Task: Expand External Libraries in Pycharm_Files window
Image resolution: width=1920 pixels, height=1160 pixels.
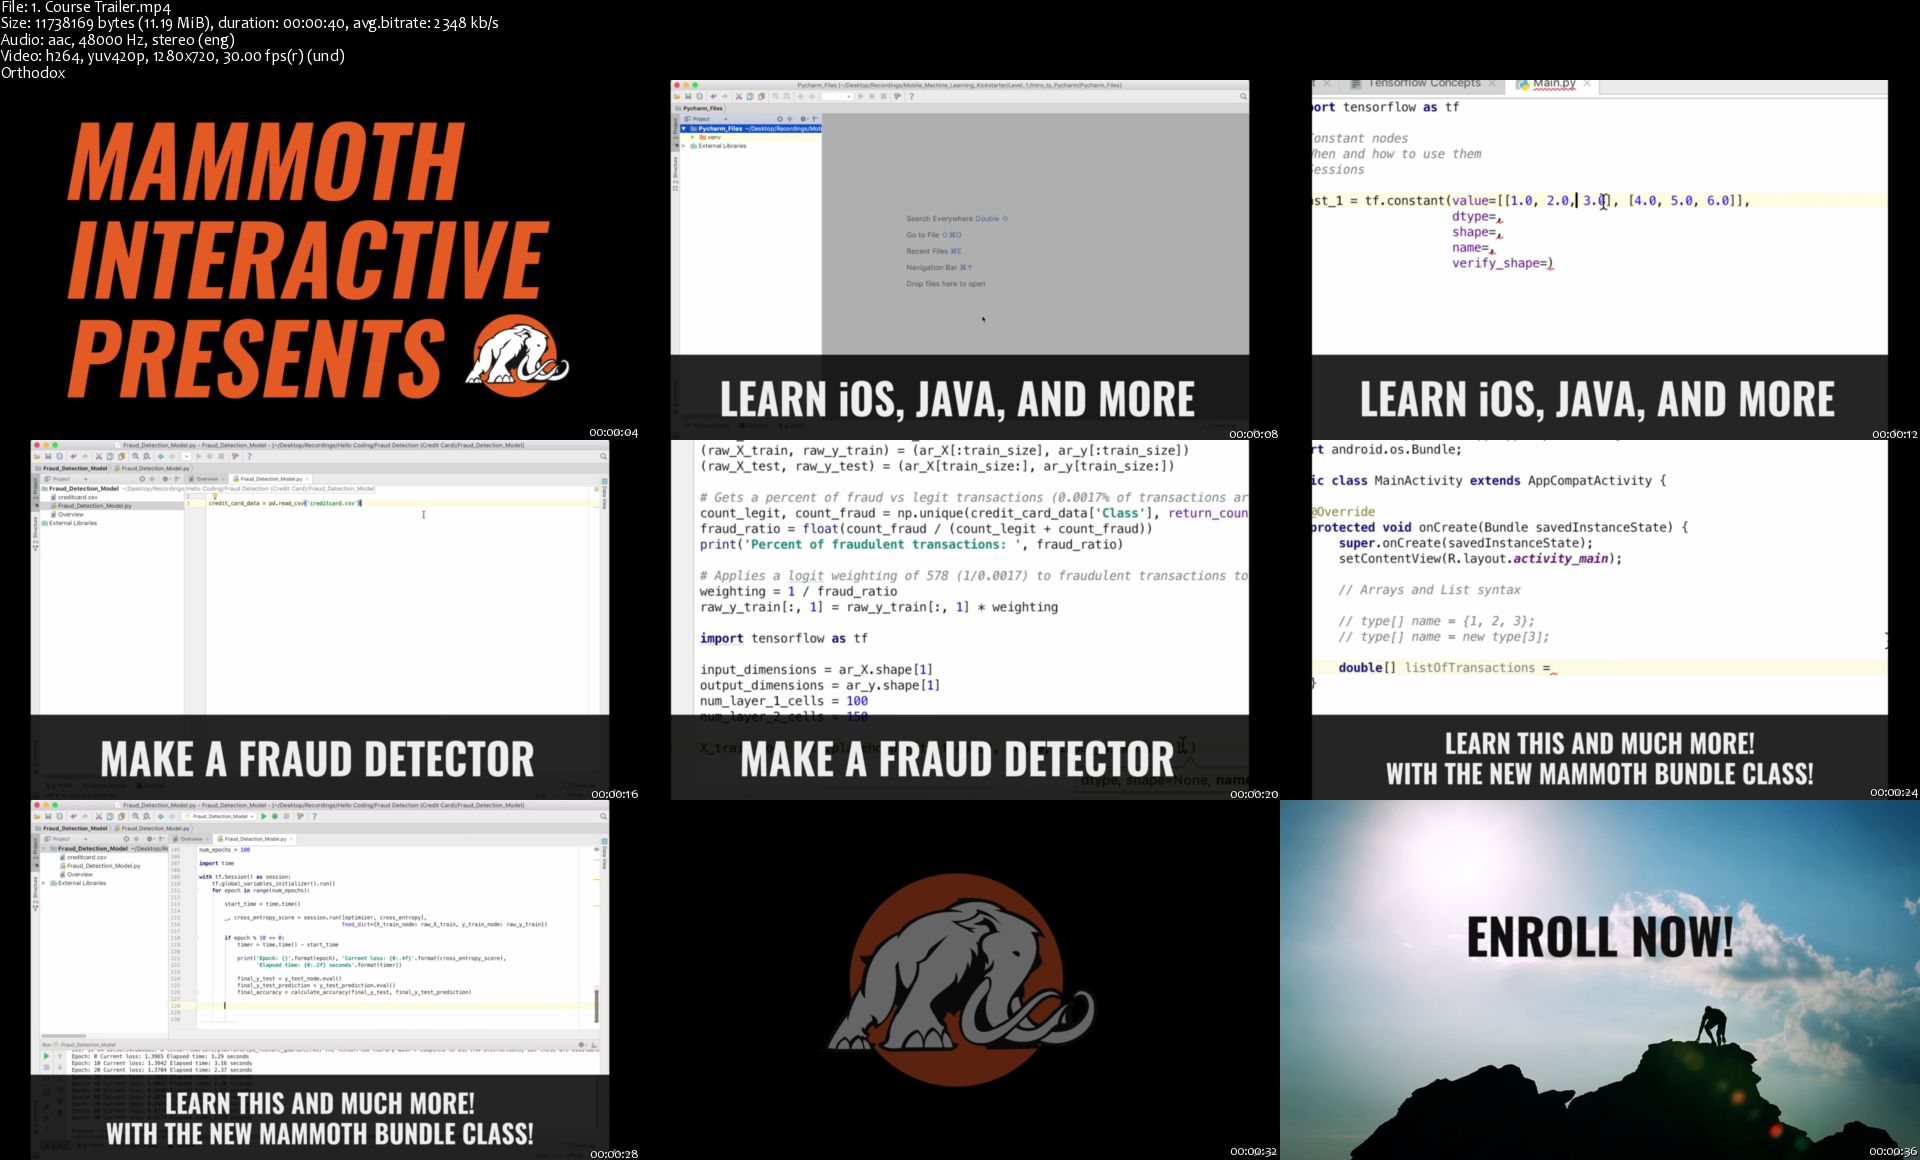Action: coord(684,146)
